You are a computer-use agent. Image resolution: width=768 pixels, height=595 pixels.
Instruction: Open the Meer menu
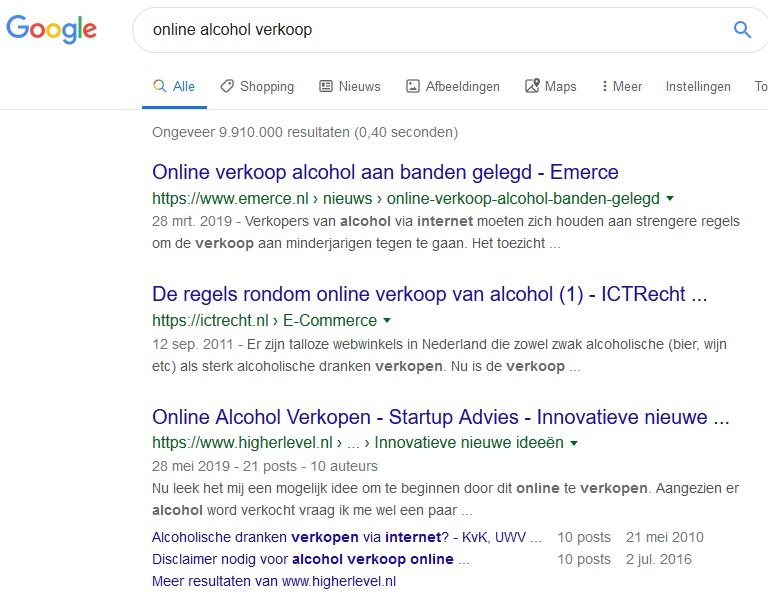pos(622,87)
